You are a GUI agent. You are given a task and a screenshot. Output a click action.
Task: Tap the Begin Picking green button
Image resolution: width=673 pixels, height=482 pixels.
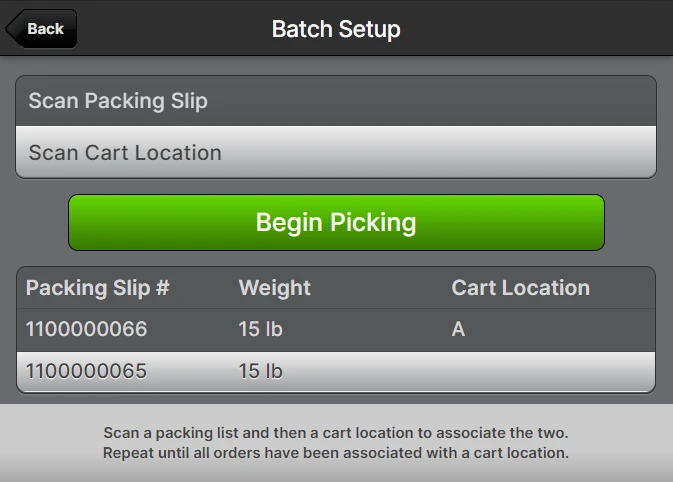point(336,222)
